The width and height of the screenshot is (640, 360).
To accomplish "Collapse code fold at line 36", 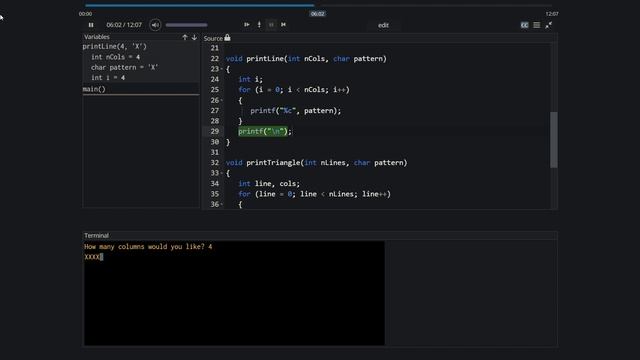I will [222, 204].
